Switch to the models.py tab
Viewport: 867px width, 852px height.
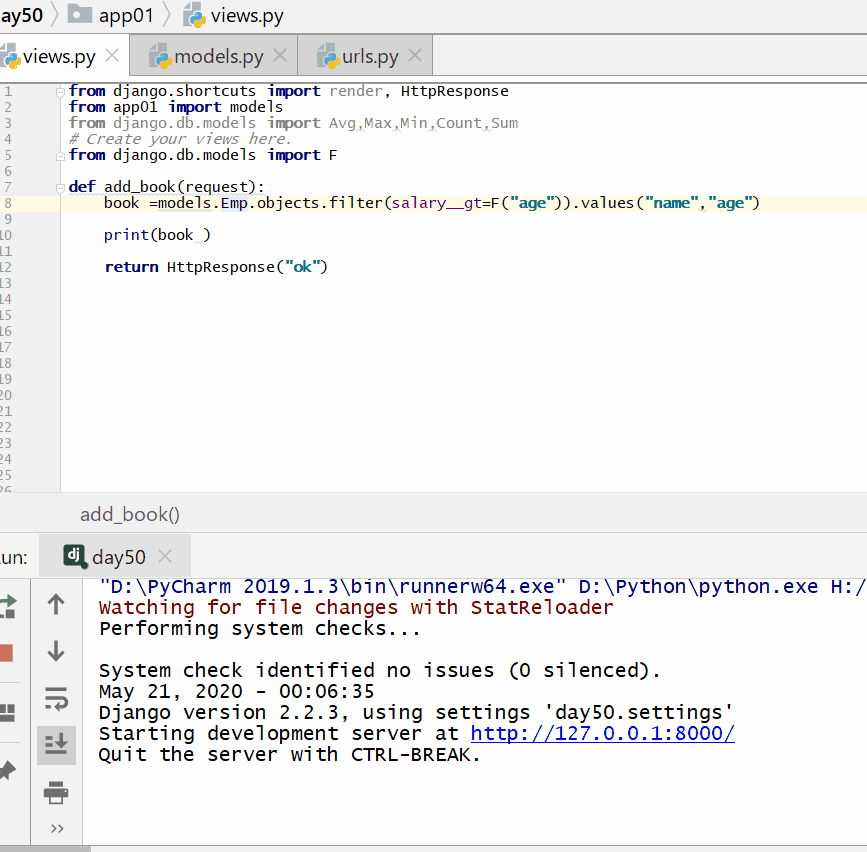tap(219, 56)
